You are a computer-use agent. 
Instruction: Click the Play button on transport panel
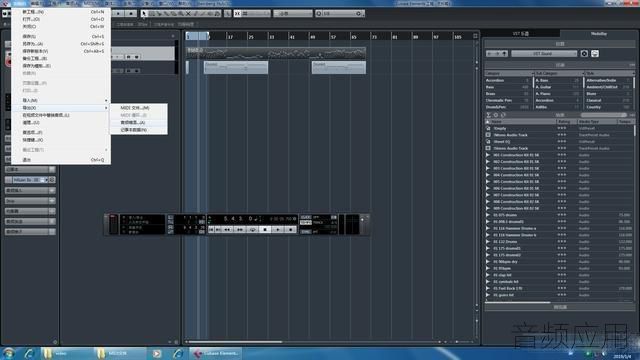click(278, 230)
